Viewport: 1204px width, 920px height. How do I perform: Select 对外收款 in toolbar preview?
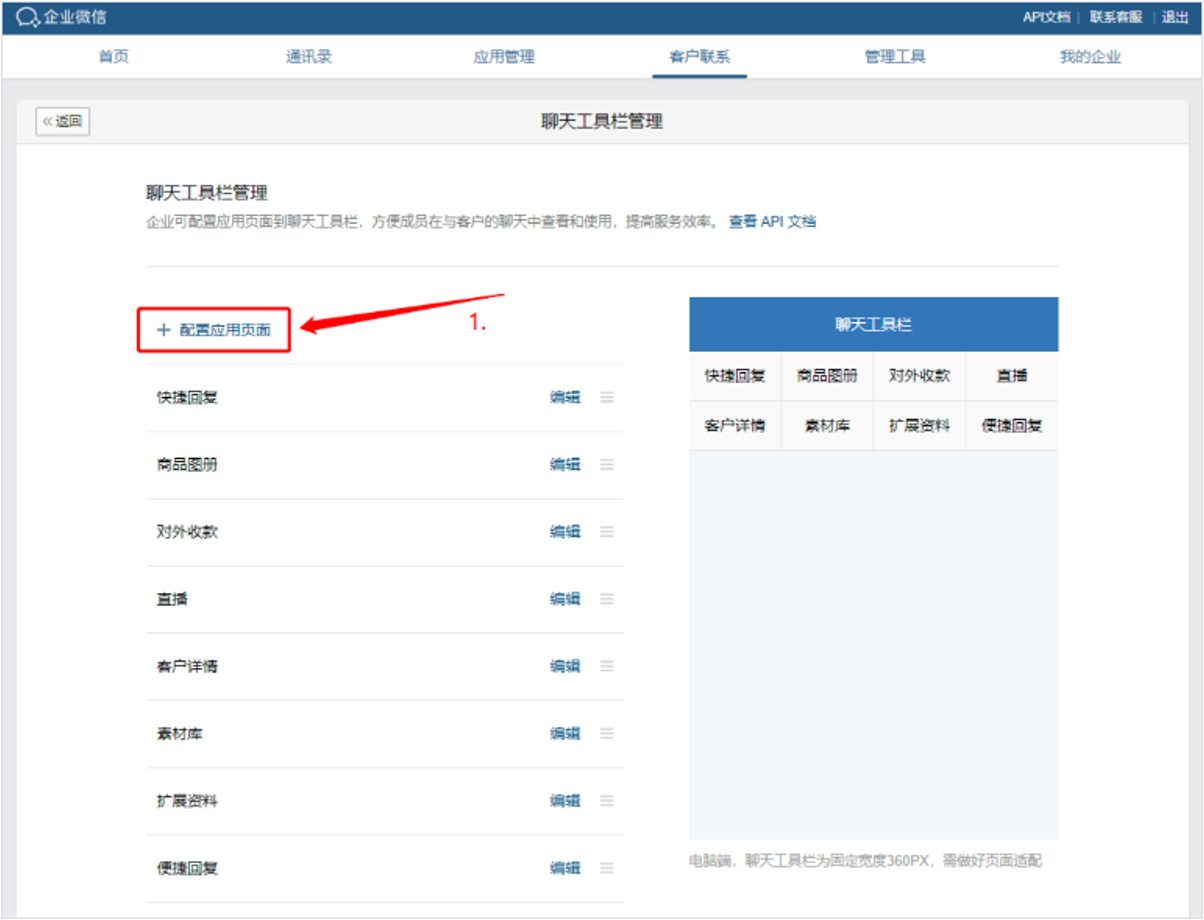point(919,376)
